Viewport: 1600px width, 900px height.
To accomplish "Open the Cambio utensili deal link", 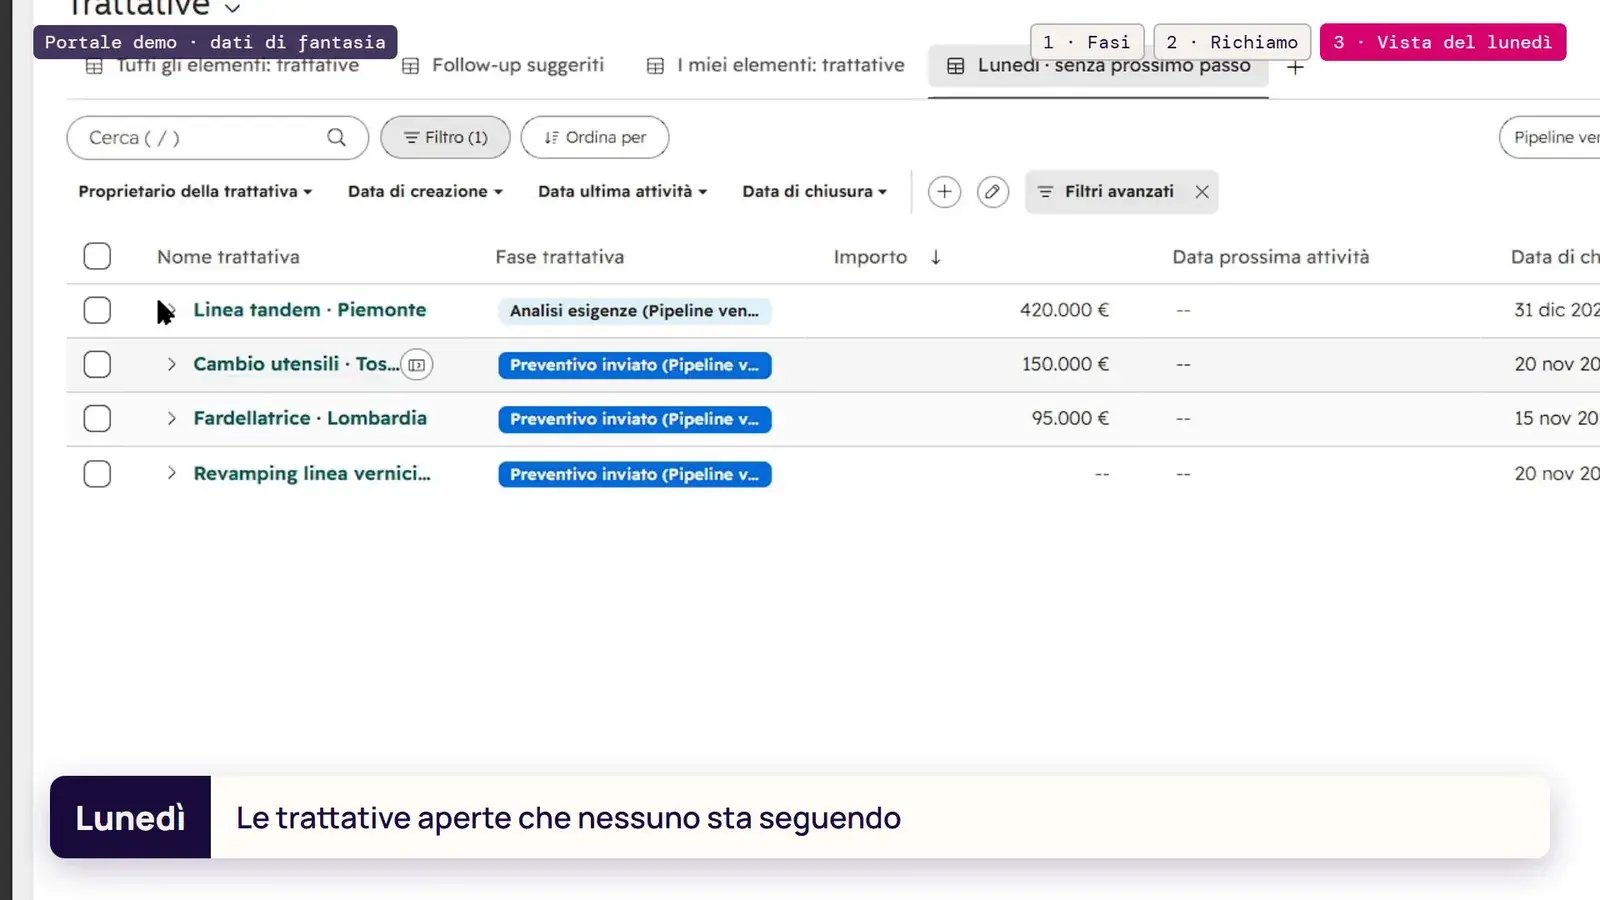I will pyautogui.click(x=296, y=364).
